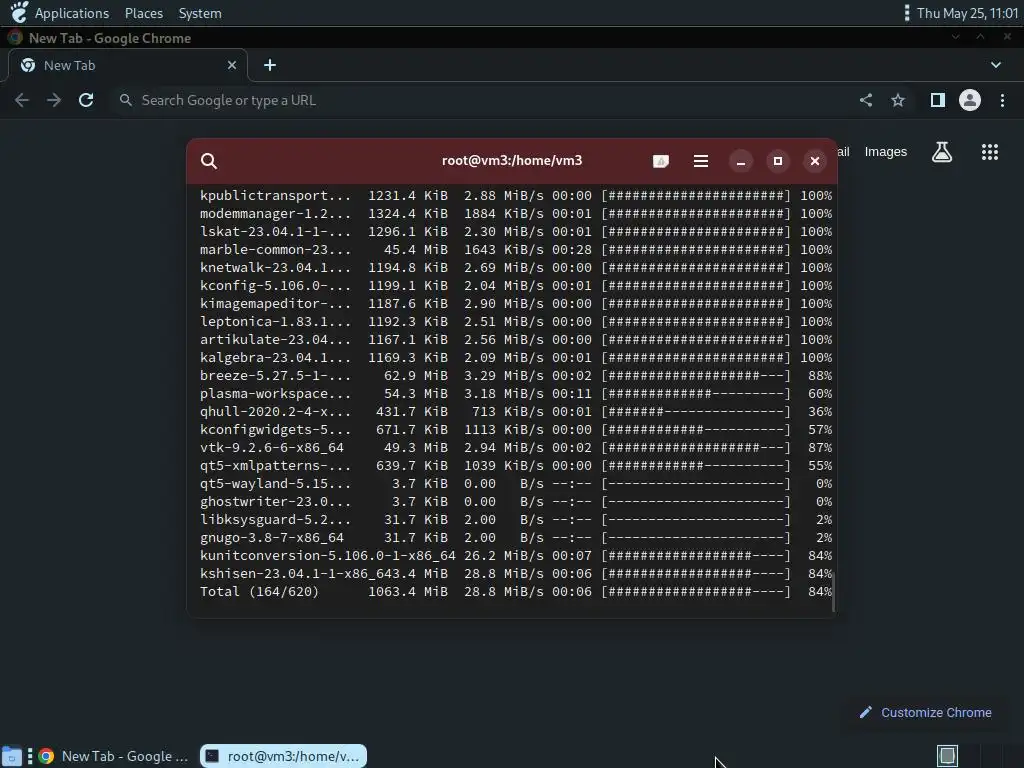
Task: Click the vtk-9.2.6-6-x86_64 row
Action: 516,447
